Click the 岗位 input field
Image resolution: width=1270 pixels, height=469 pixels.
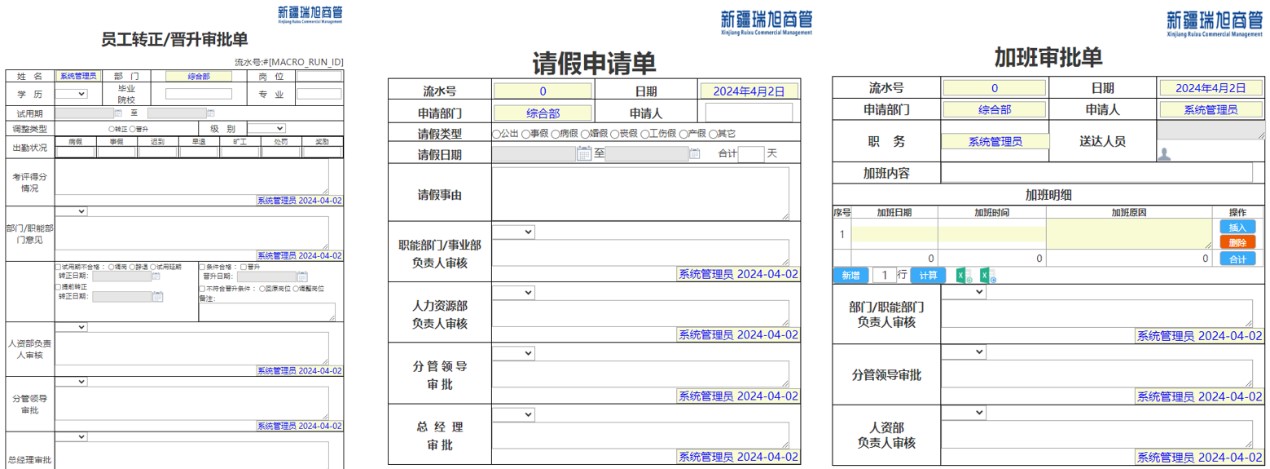click(x=319, y=76)
